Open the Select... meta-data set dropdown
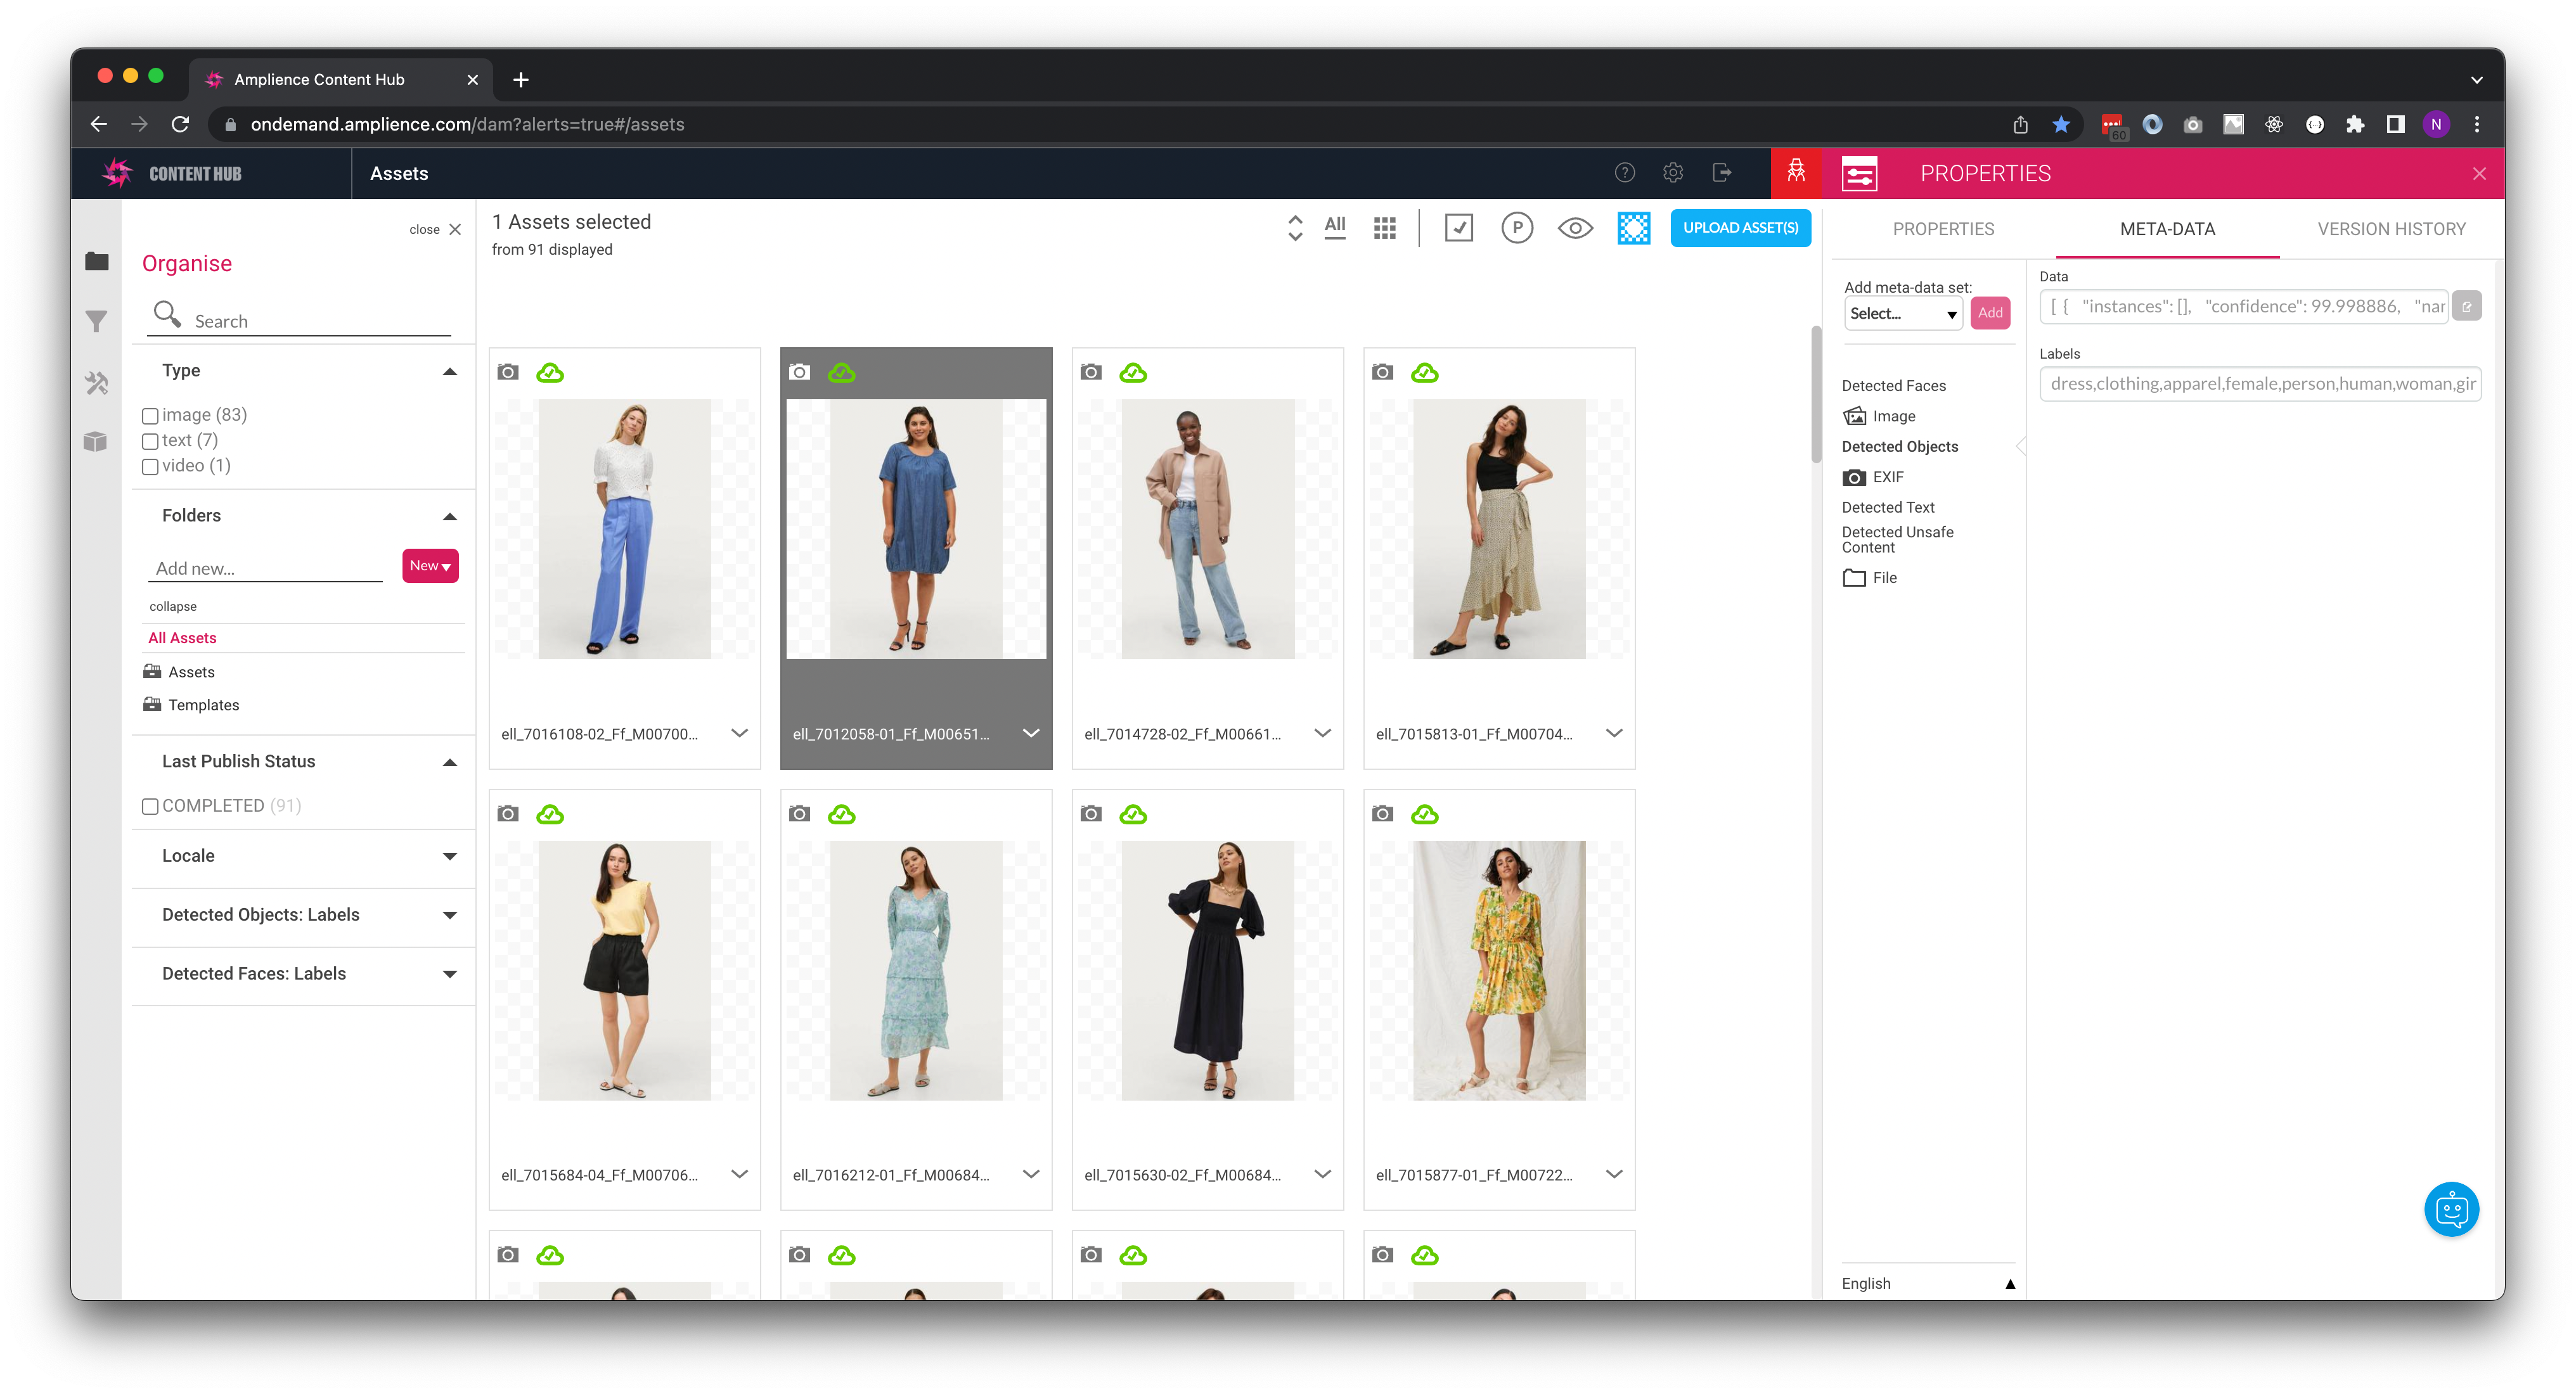Image resolution: width=2576 pixels, height=1394 pixels. tap(1902, 313)
